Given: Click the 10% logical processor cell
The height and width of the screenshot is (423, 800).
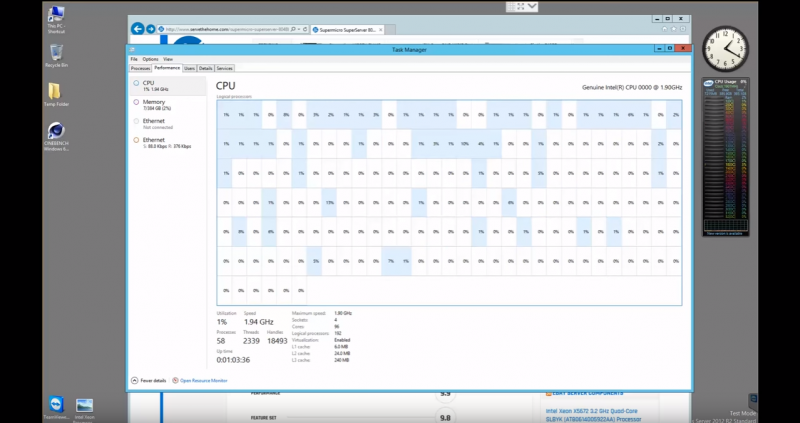Looking at the screenshot, I should (x=465, y=144).
